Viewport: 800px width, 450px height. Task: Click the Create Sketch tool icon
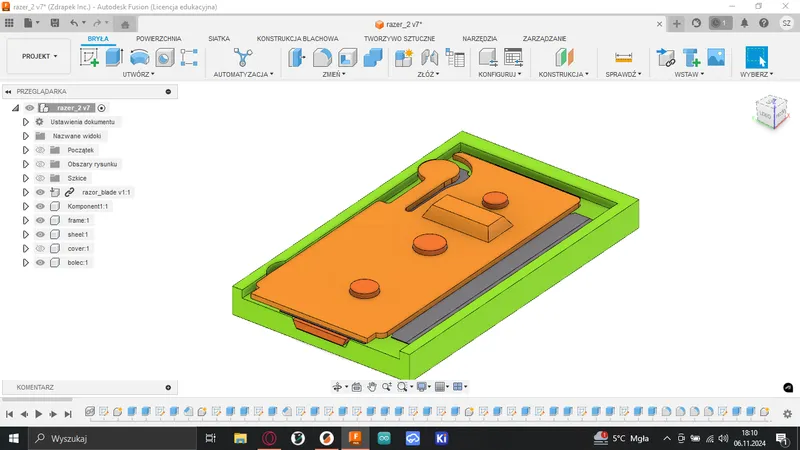[90, 58]
